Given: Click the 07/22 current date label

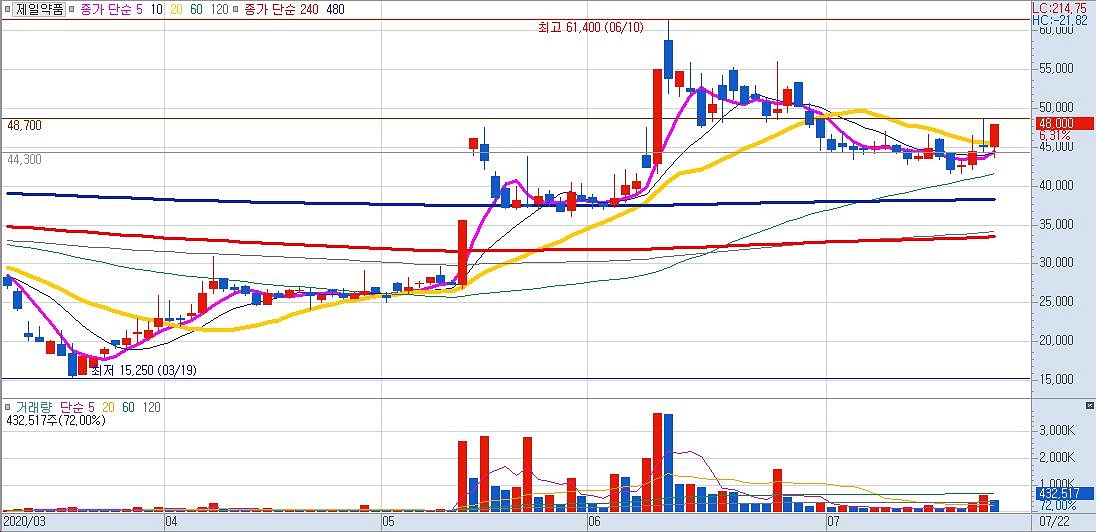Looking at the screenshot, I should [x=1055, y=522].
